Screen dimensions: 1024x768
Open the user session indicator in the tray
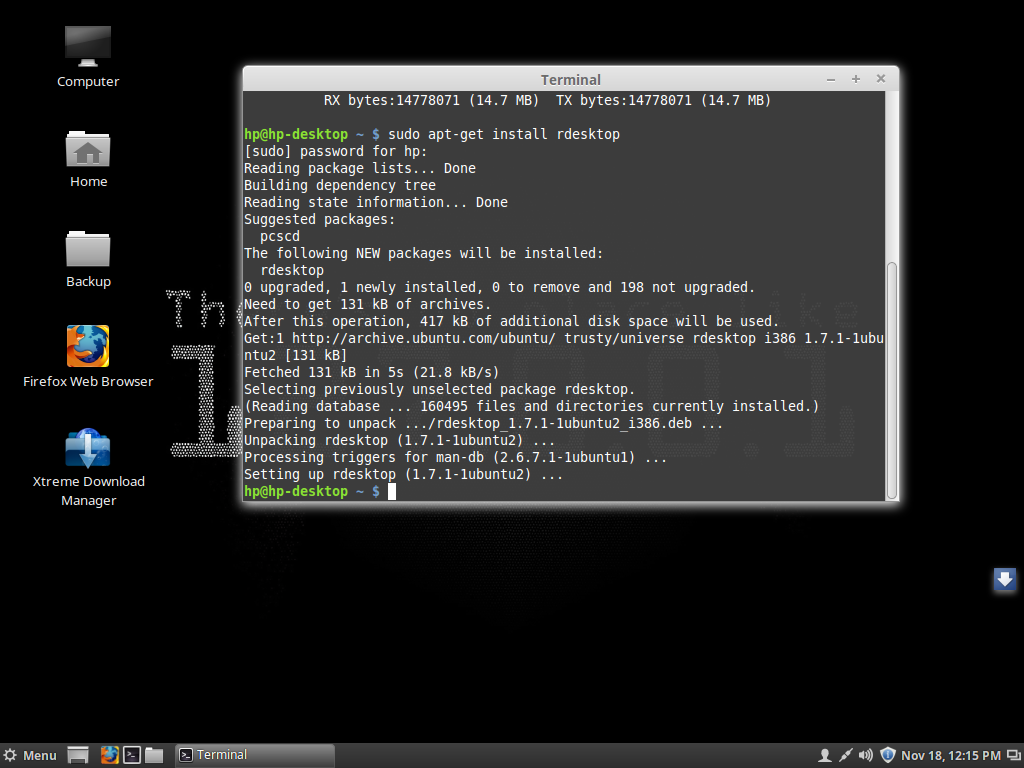[x=825, y=754]
